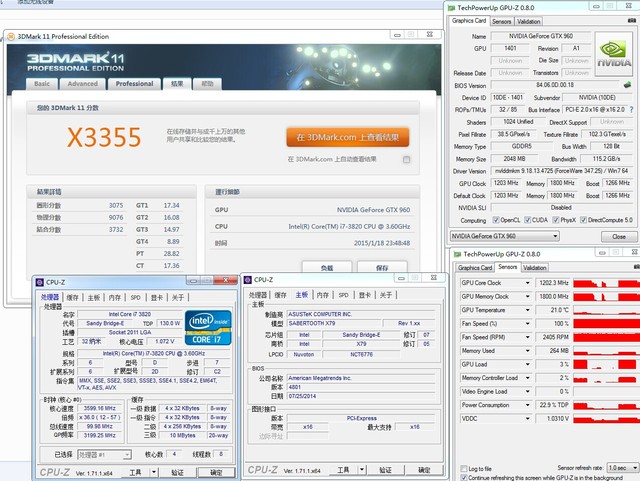Open SPD tab in right CPU-Z

[x=344, y=295]
